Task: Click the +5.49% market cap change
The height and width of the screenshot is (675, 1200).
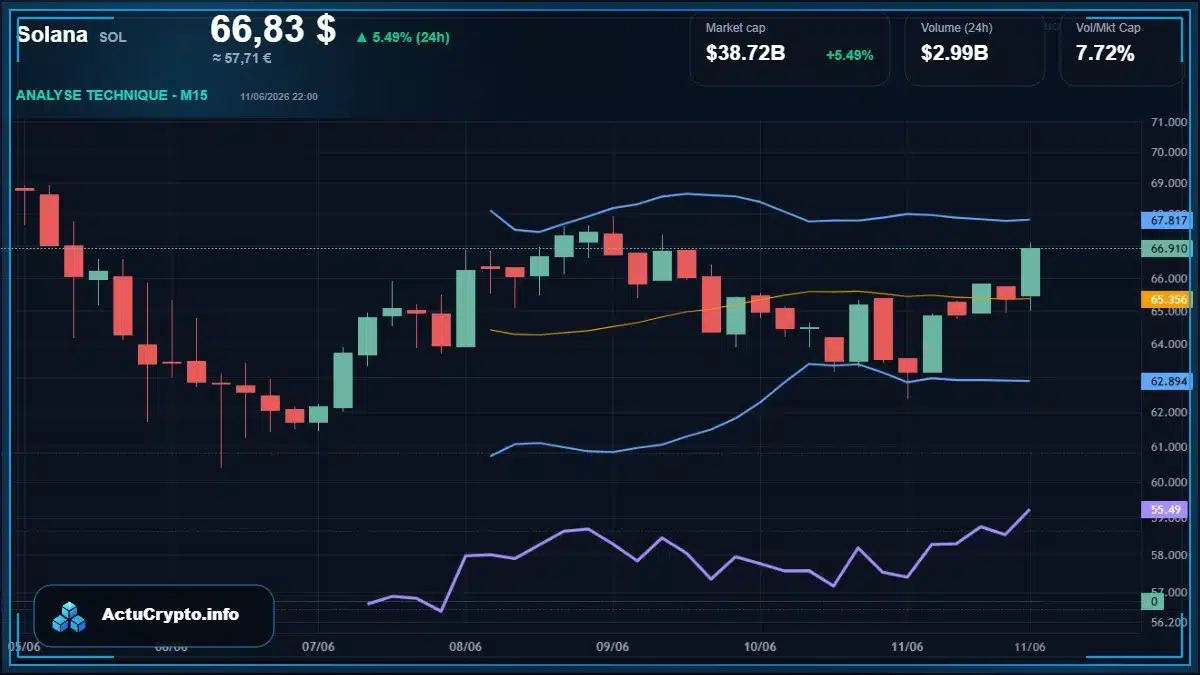Action: point(850,55)
